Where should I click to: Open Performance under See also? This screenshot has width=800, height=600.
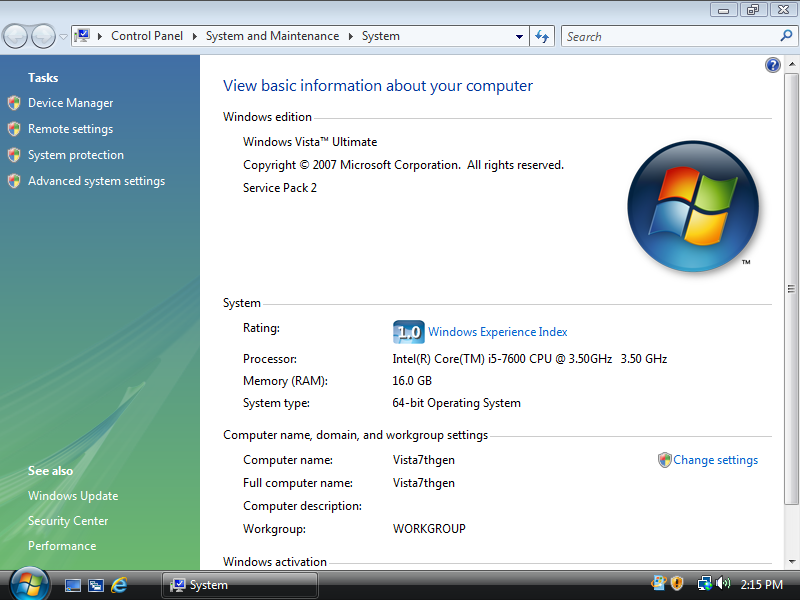pyautogui.click(x=62, y=546)
